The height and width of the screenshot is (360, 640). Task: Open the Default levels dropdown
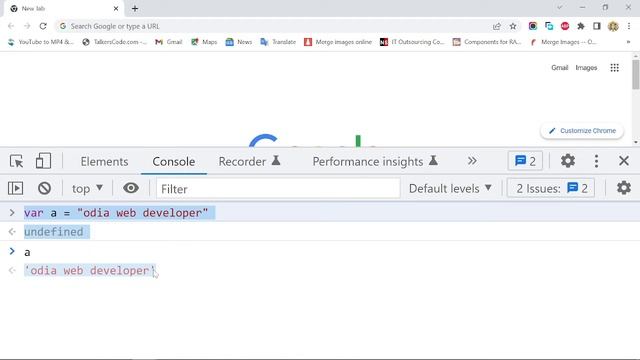coord(450,189)
